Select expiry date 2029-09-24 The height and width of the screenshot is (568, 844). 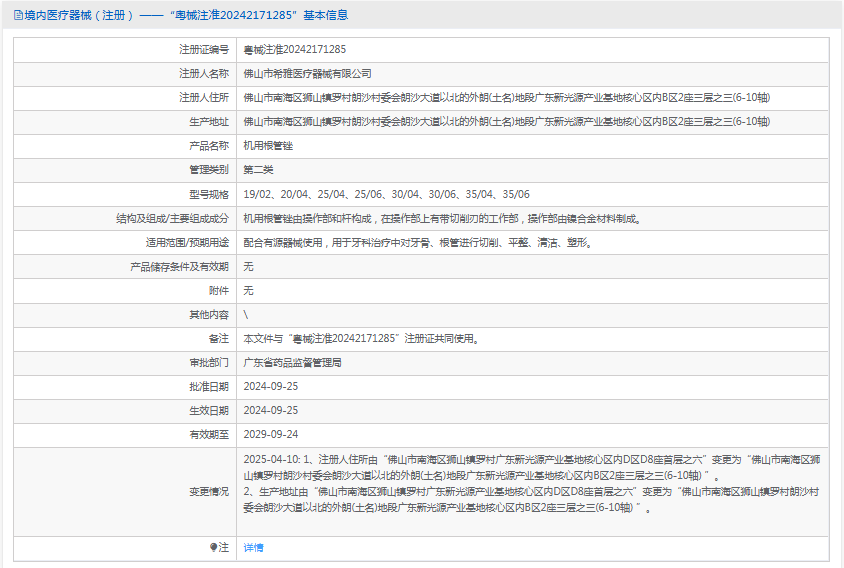(271, 434)
